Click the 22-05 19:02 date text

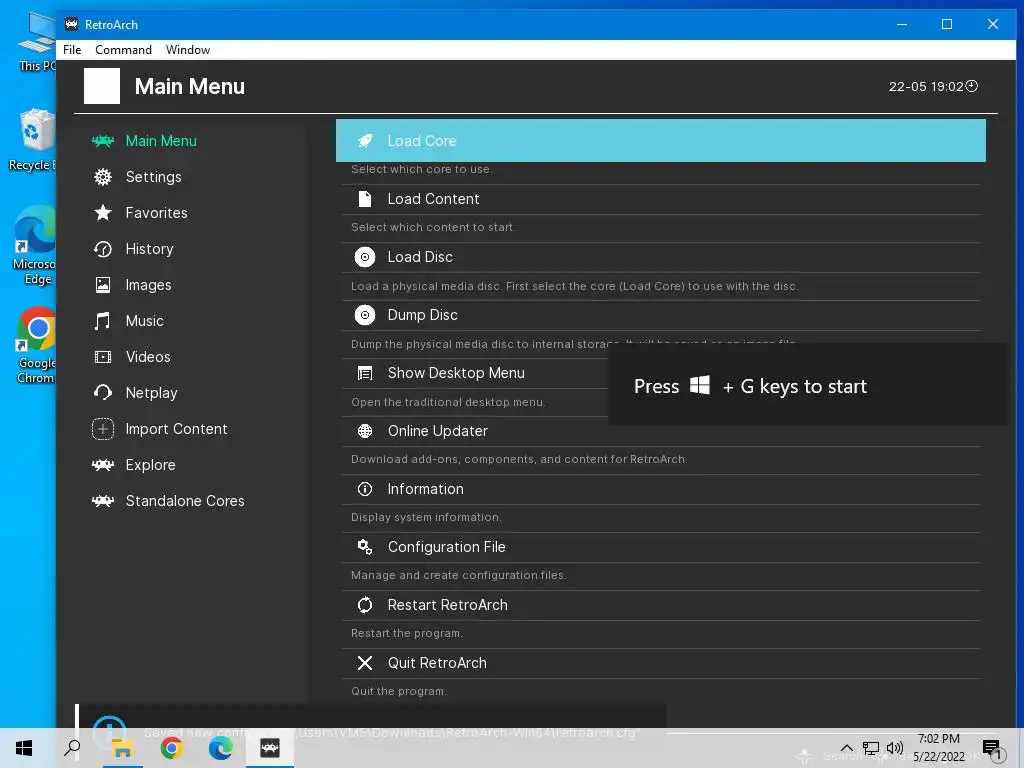[x=926, y=86]
